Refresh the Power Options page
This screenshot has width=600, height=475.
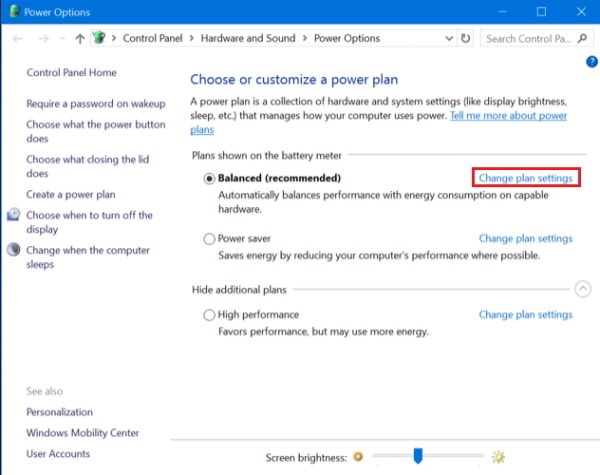[x=465, y=38]
